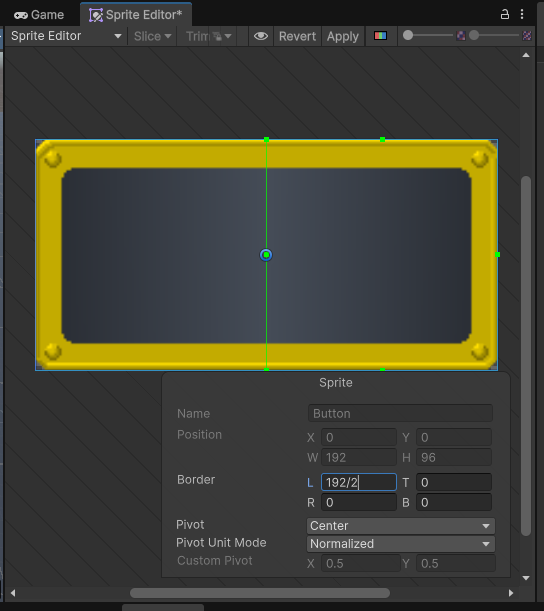Image resolution: width=544 pixels, height=611 pixels.
Task: Toggle the eye preview icon in toolbar
Action: (261, 36)
